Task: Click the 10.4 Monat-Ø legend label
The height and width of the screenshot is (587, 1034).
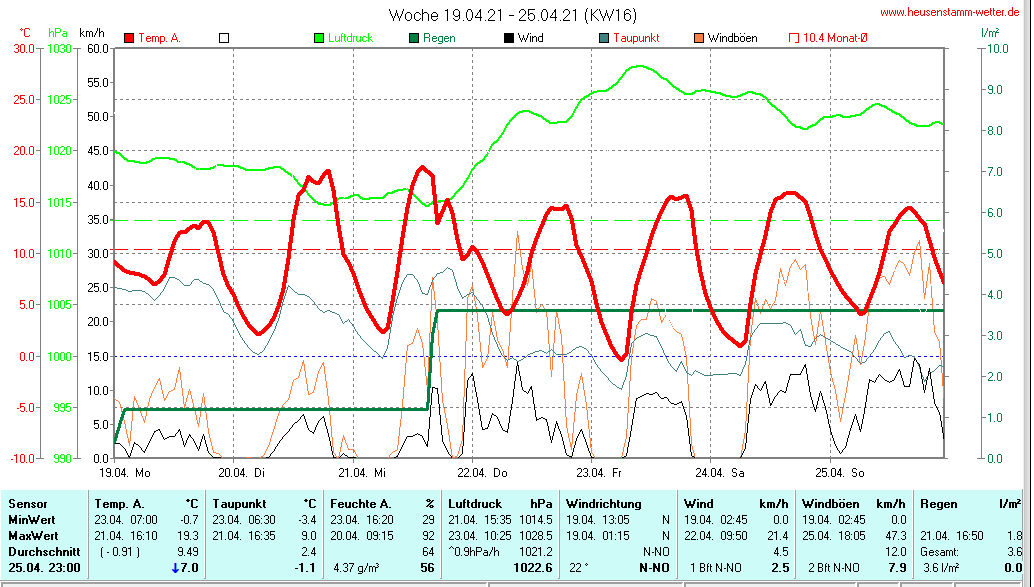Action: tap(835, 38)
